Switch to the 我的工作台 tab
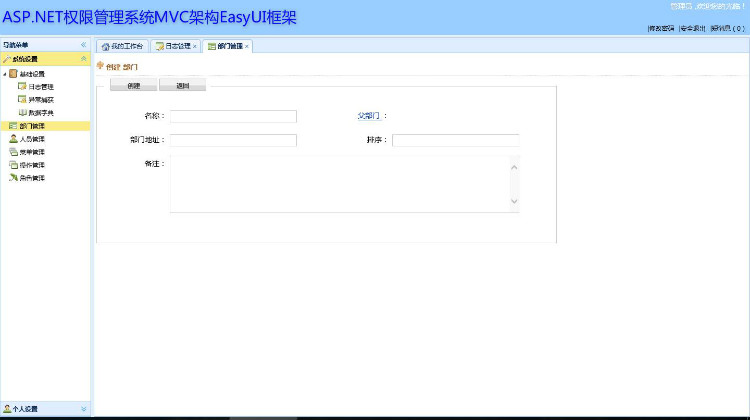Viewport: 750px width, 420px height. click(122, 46)
